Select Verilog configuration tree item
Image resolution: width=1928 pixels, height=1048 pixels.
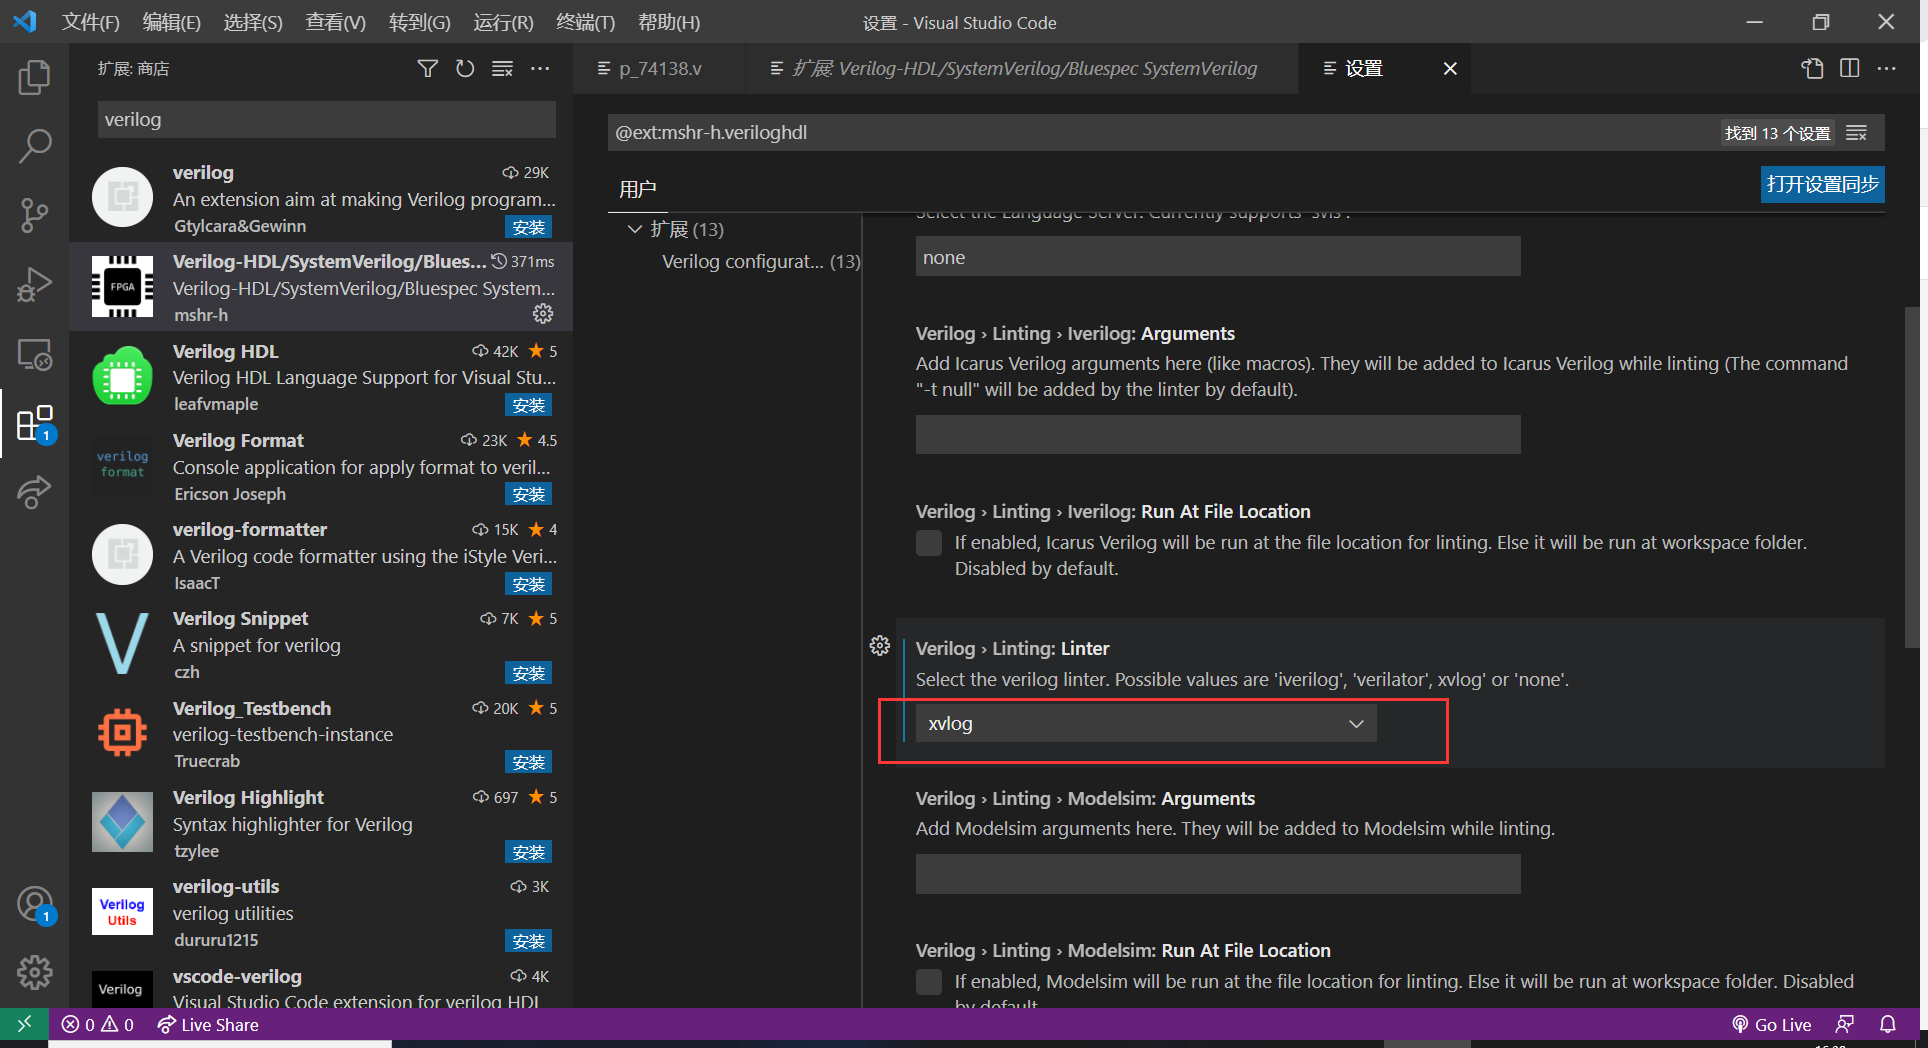coord(761,261)
